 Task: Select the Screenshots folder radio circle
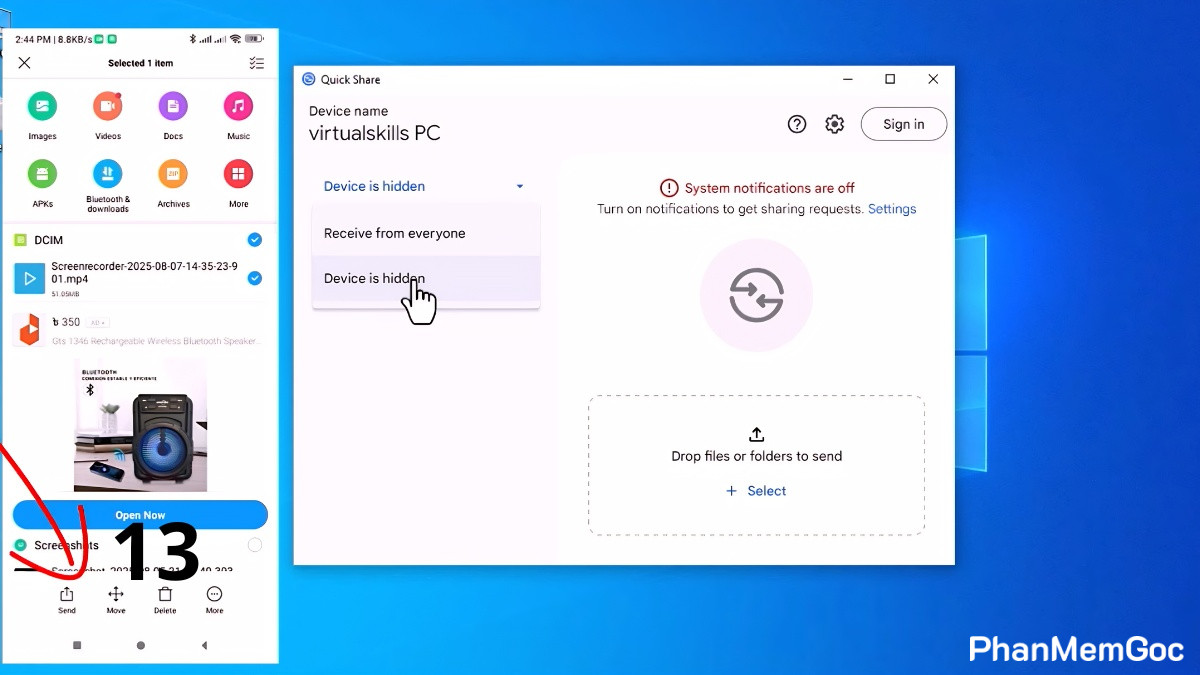point(255,545)
